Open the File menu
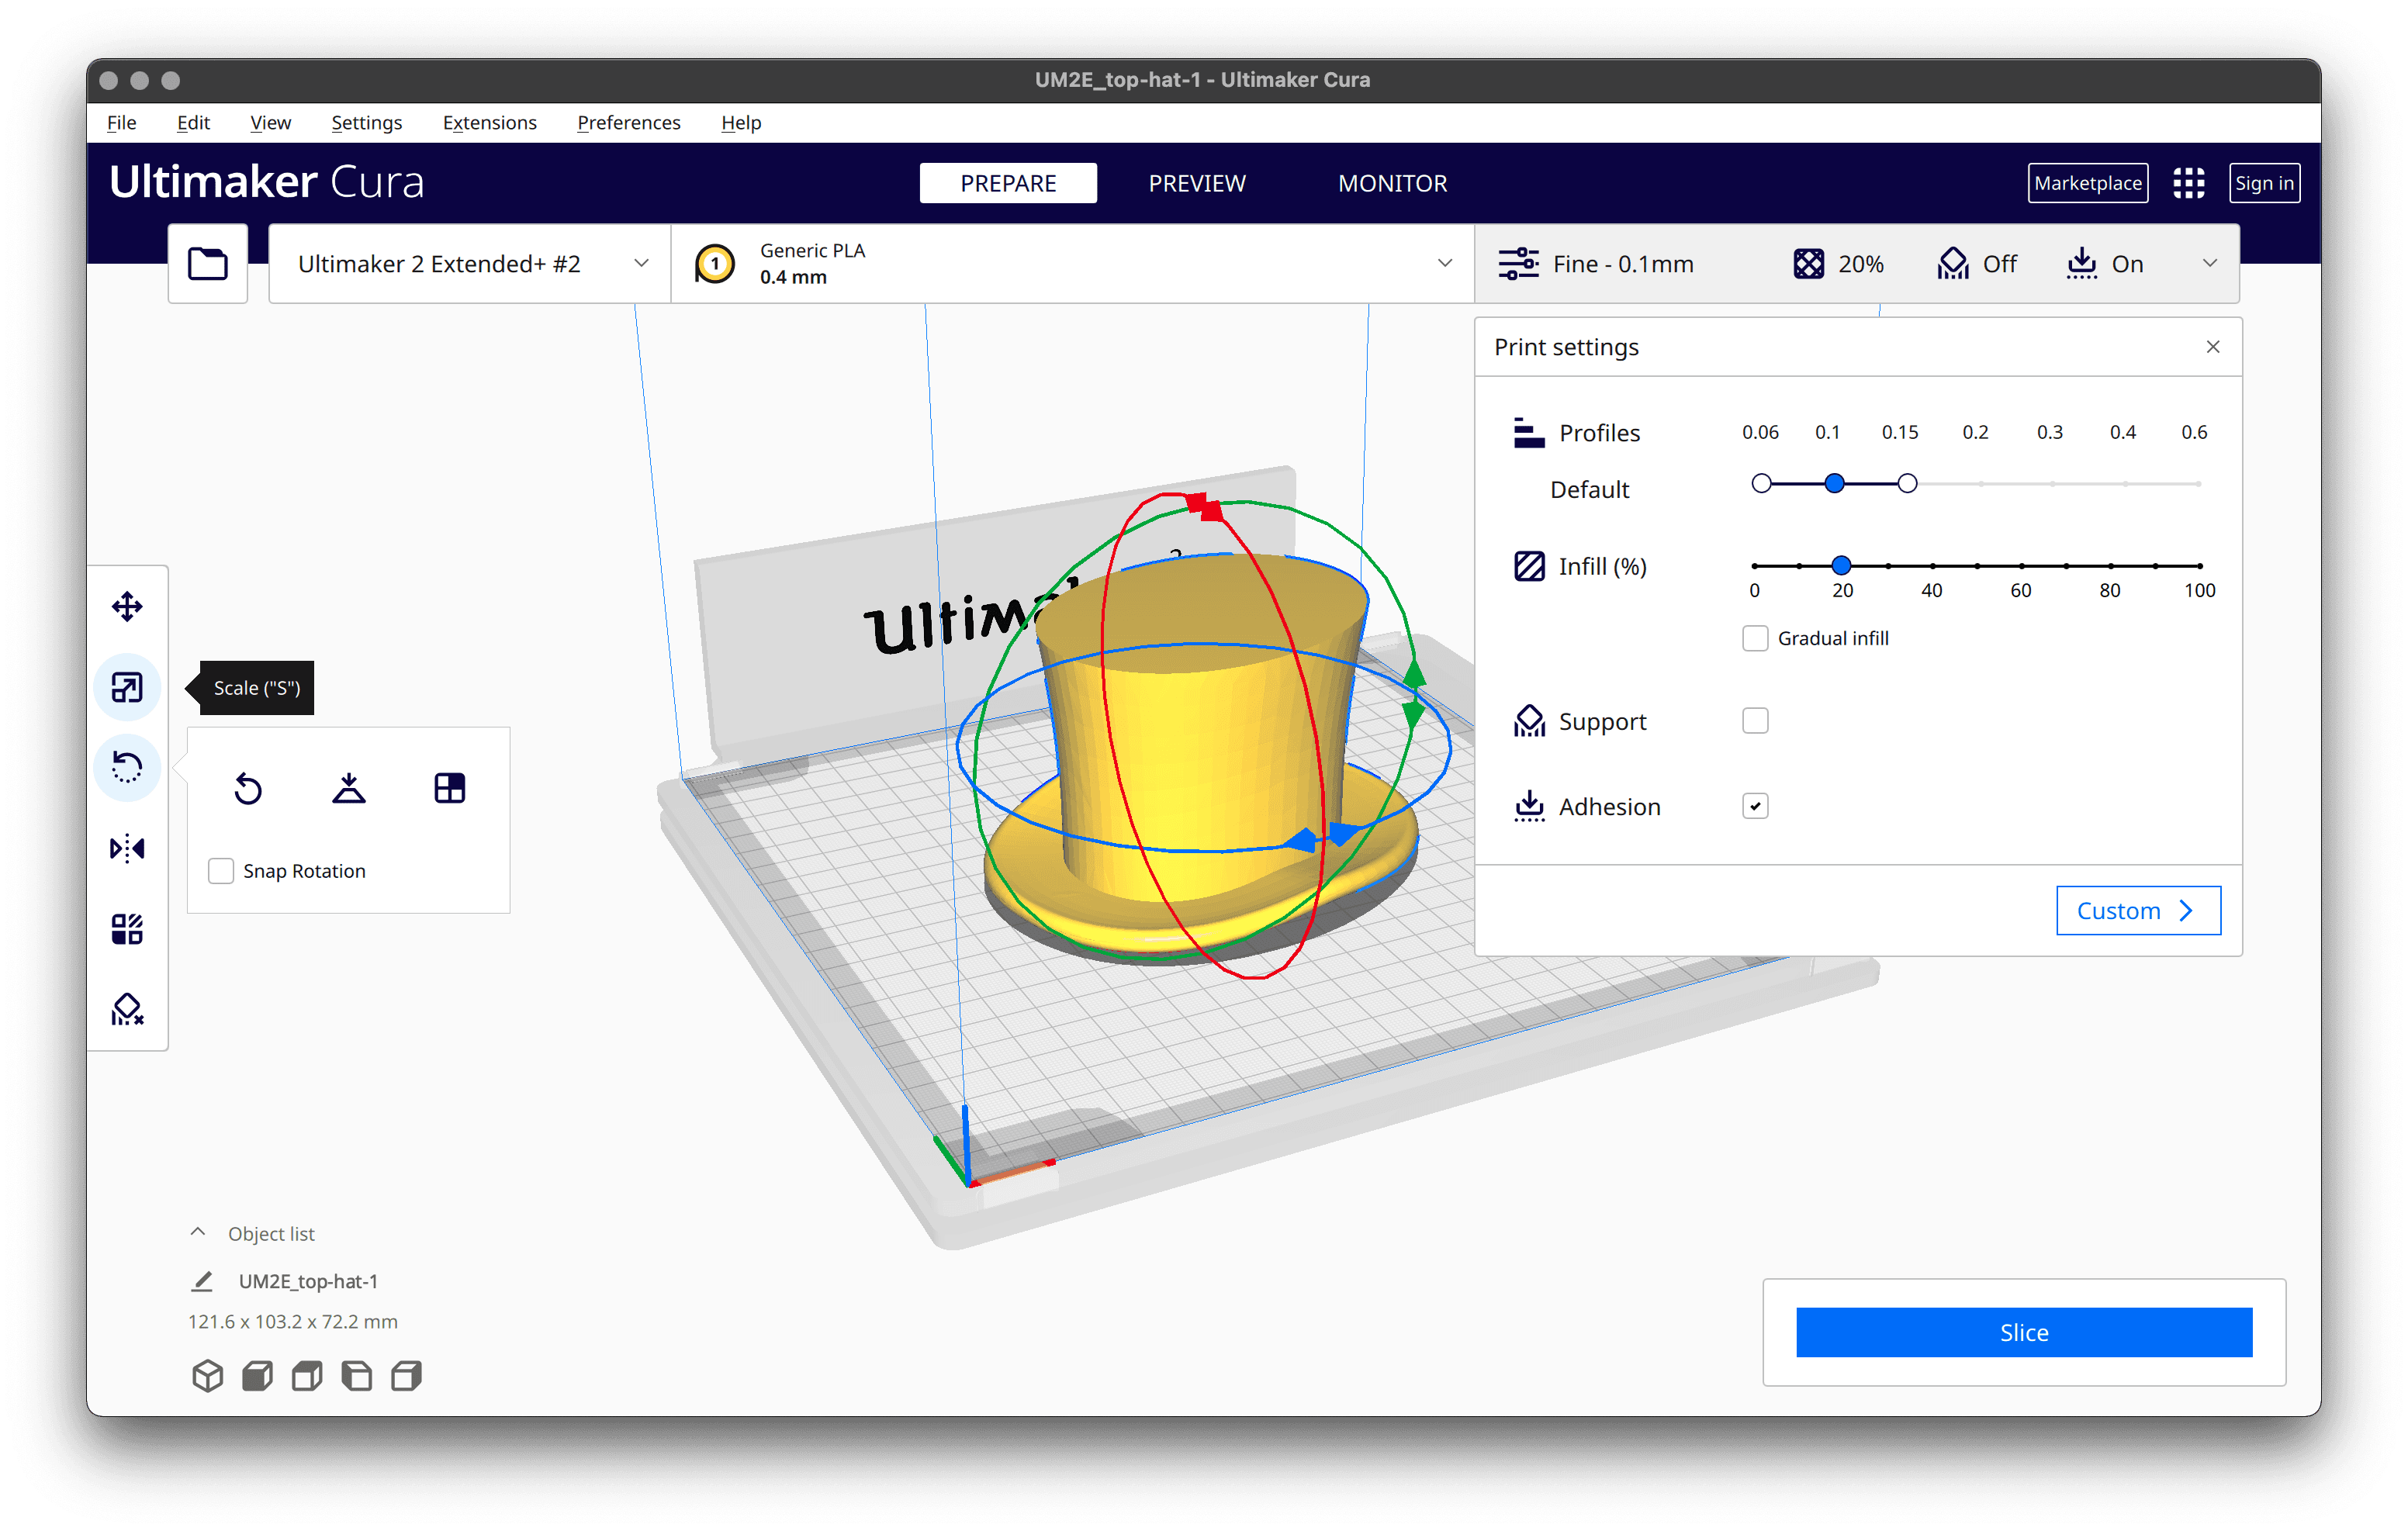This screenshot has width=2408, height=1531. click(121, 122)
